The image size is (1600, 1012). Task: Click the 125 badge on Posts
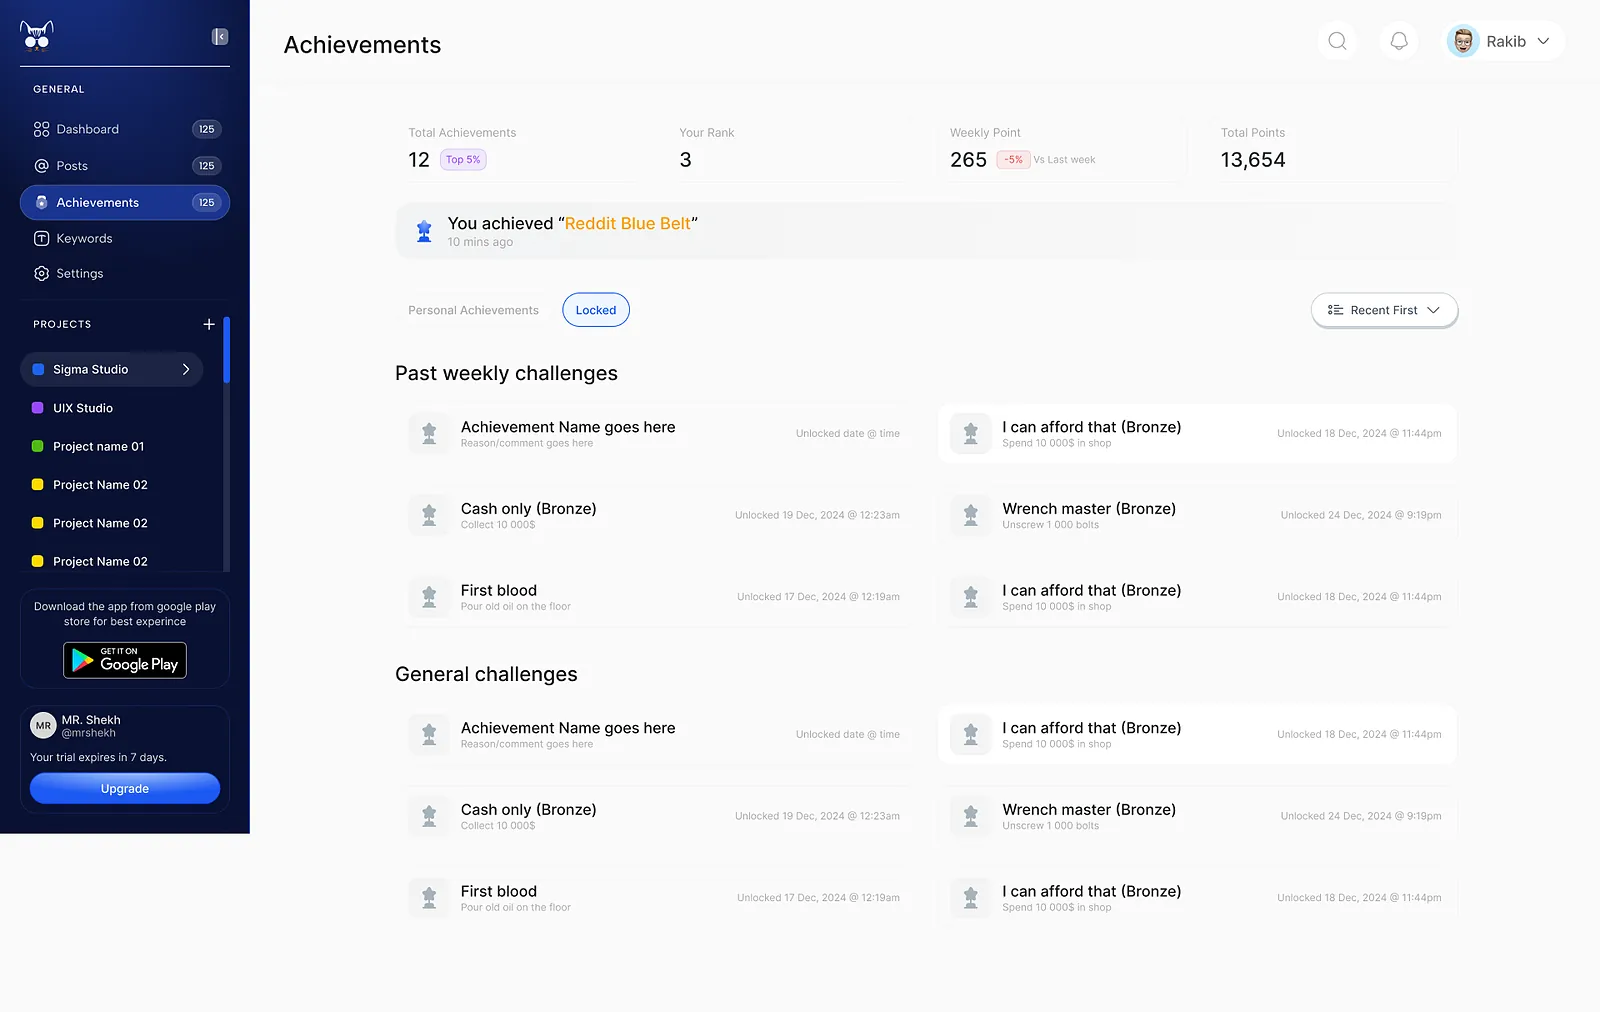coord(206,166)
